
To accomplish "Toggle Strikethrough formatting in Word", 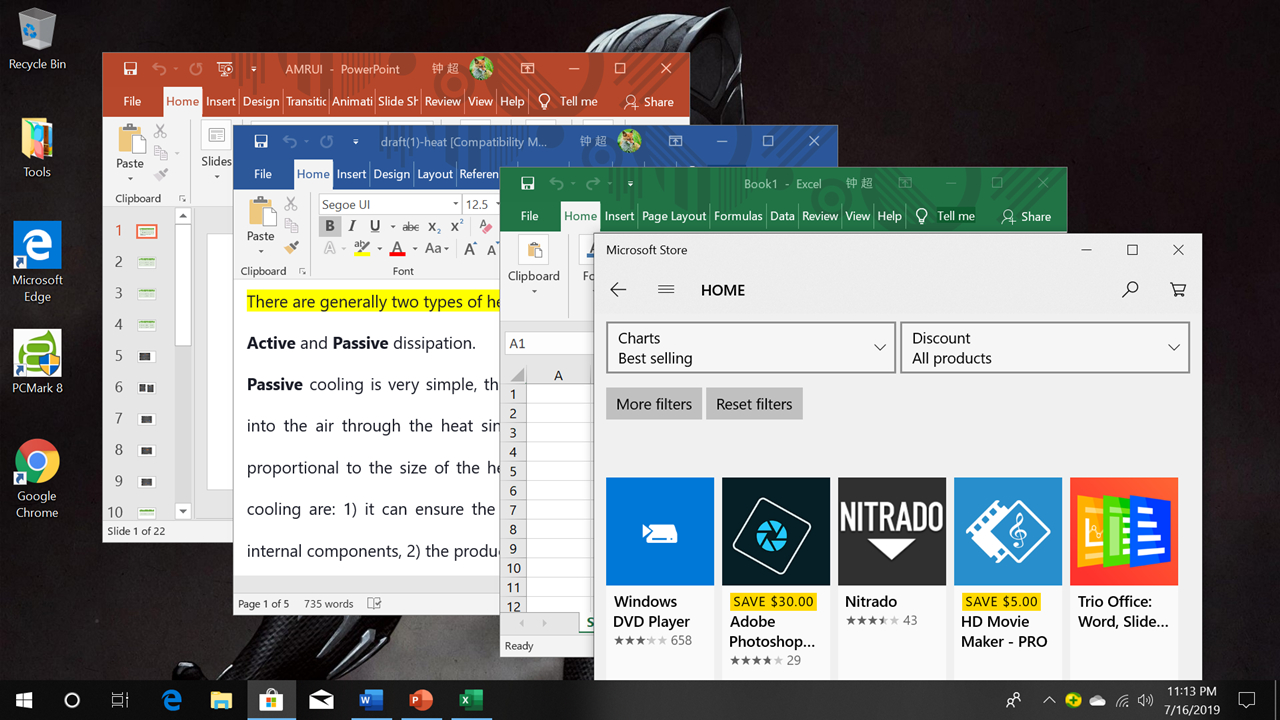I will click(x=410, y=226).
